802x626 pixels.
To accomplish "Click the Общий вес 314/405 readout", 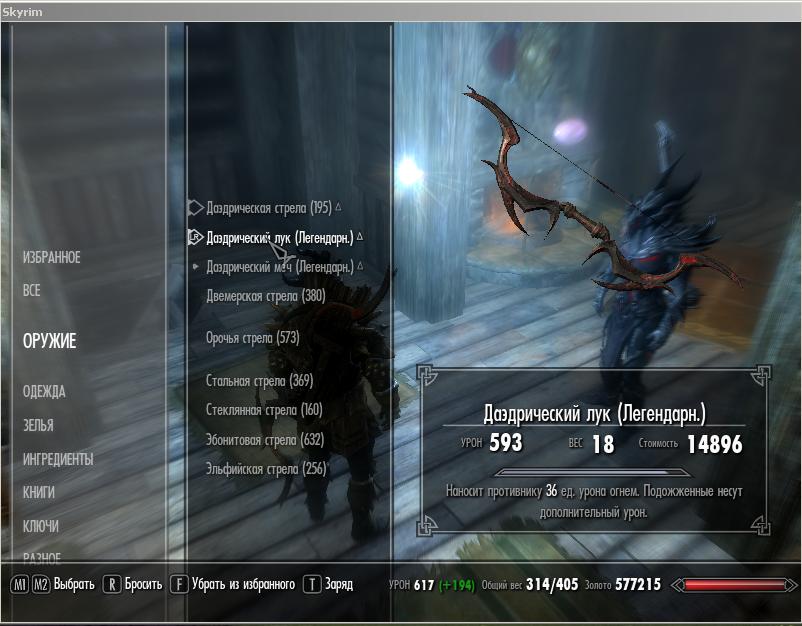I will (x=530, y=584).
